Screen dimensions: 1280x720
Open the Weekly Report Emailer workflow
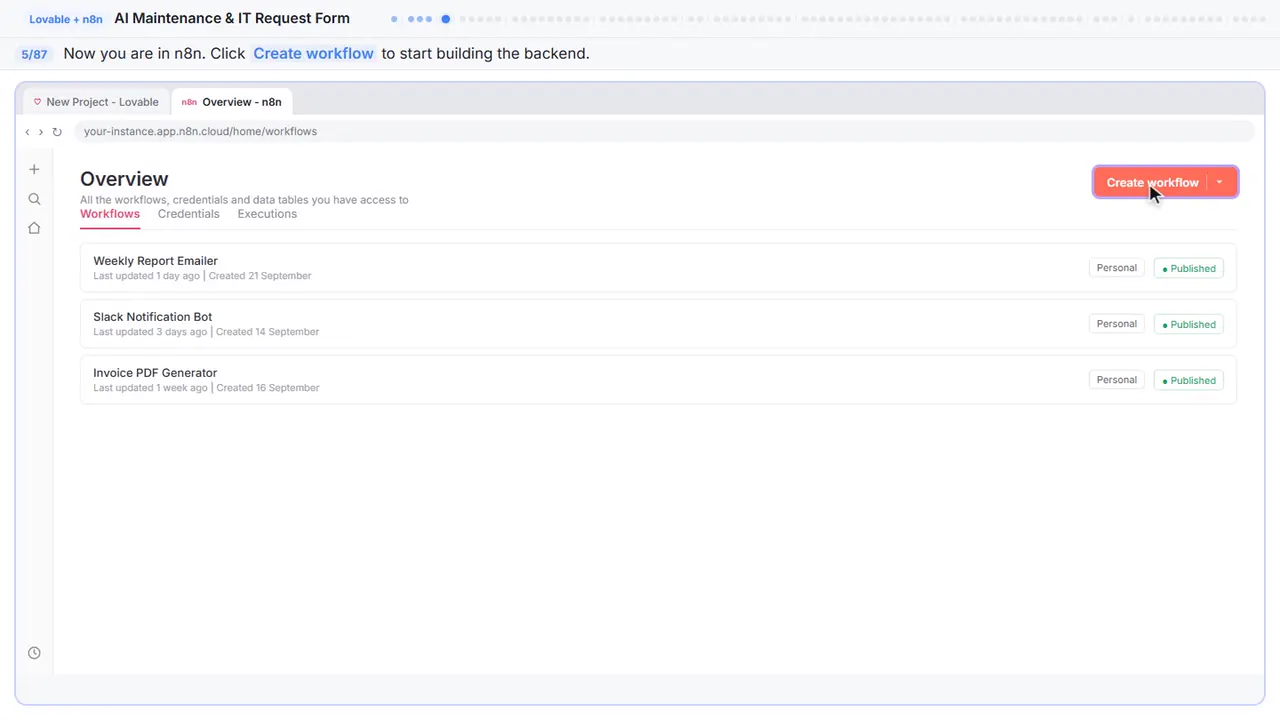658,268
